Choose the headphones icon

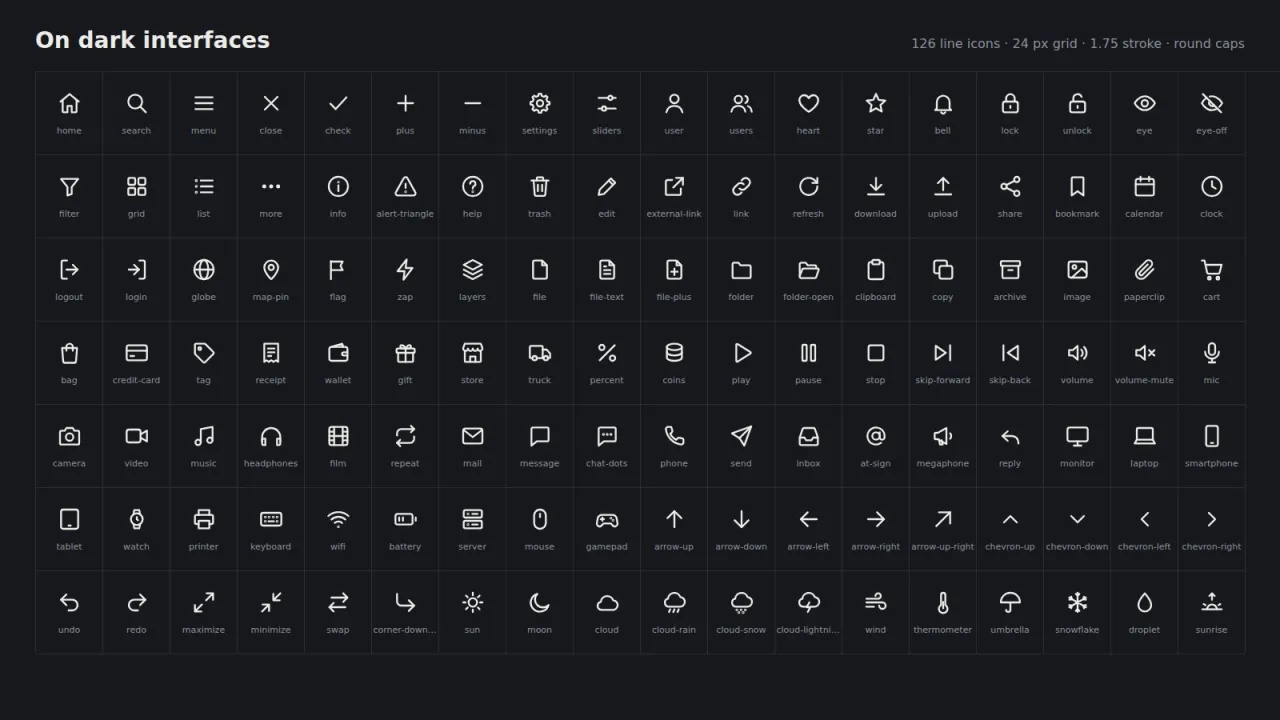click(271, 435)
